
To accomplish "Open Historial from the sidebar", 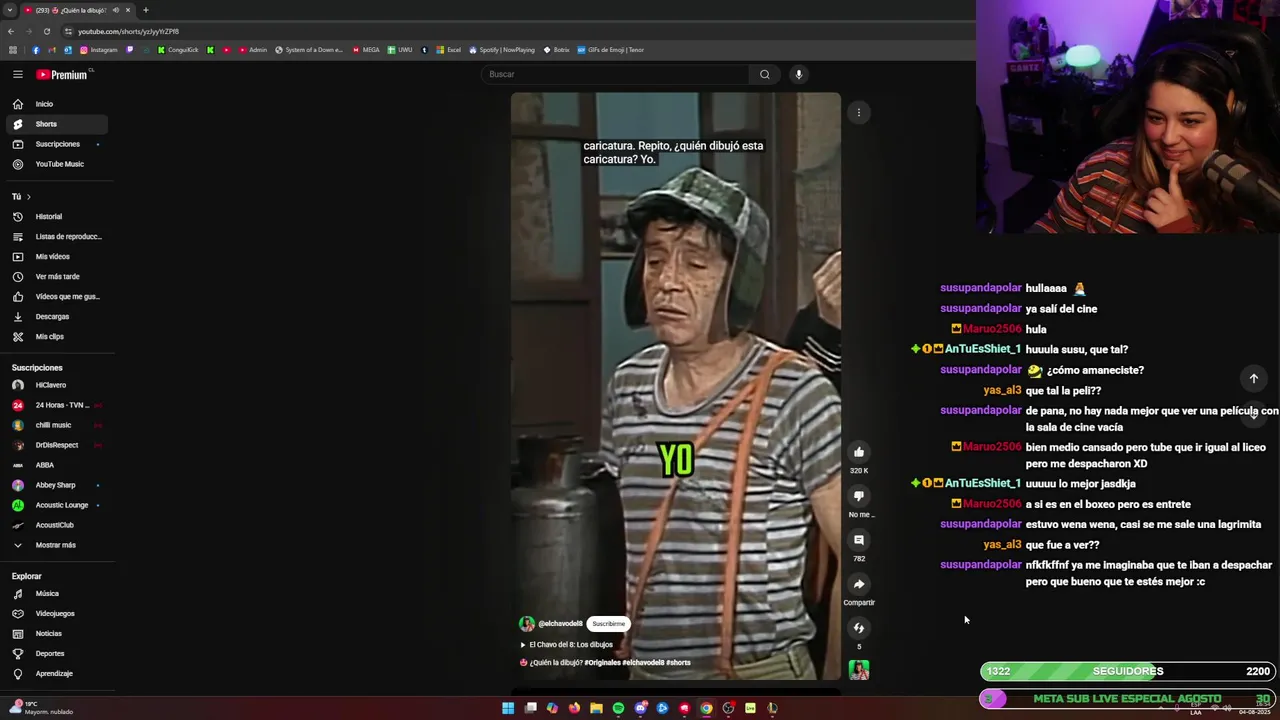I will click(56, 216).
